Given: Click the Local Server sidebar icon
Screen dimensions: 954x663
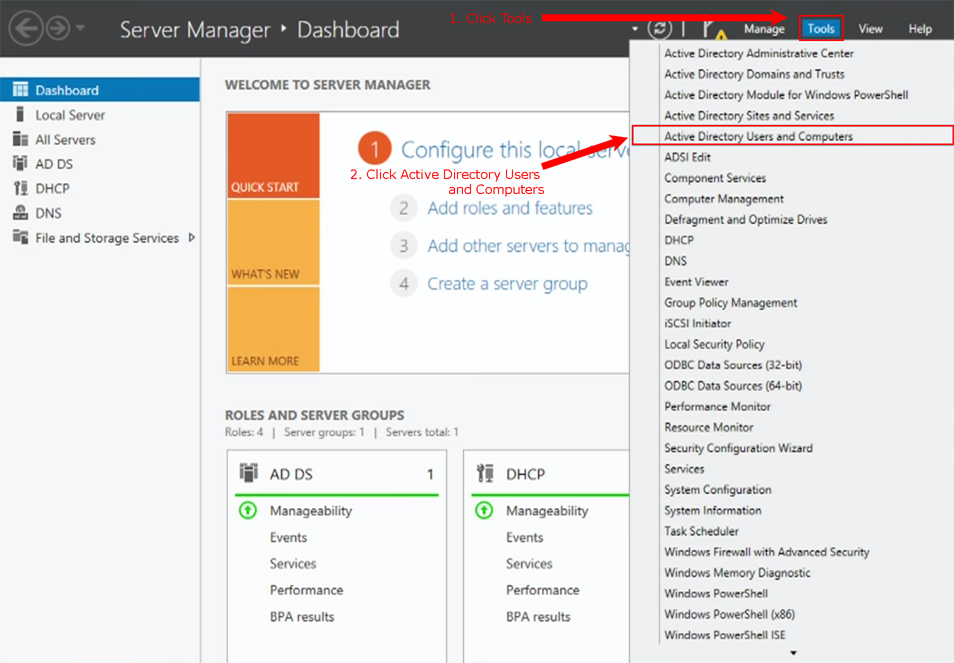Looking at the screenshot, I should coord(20,114).
